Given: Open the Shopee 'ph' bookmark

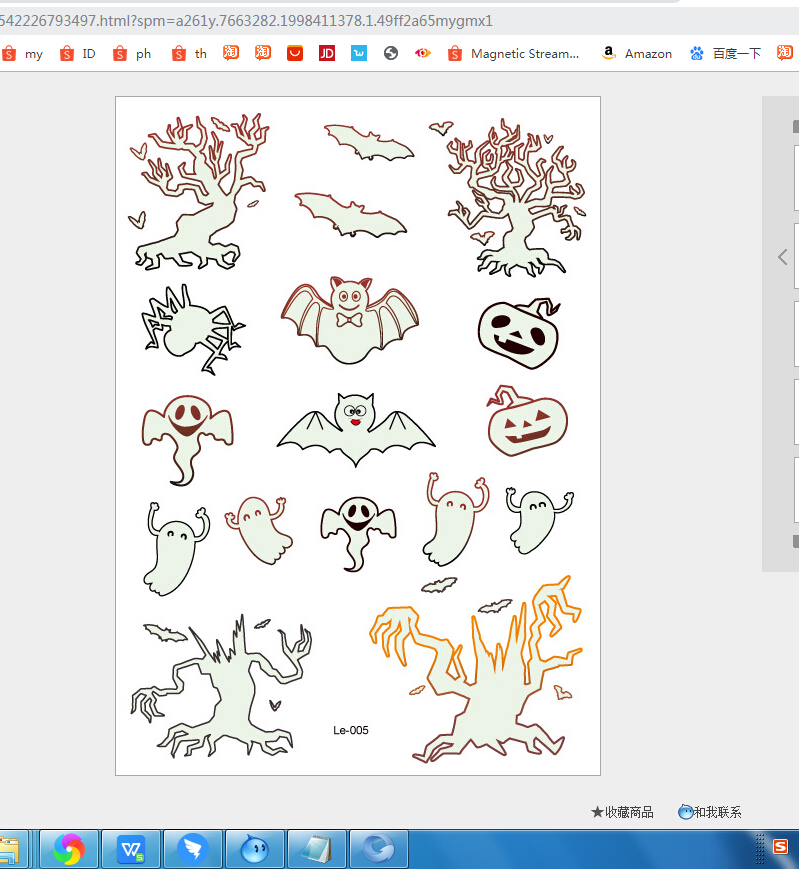Looking at the screenshot, I should pyautogui.click(x=133, y=53).
